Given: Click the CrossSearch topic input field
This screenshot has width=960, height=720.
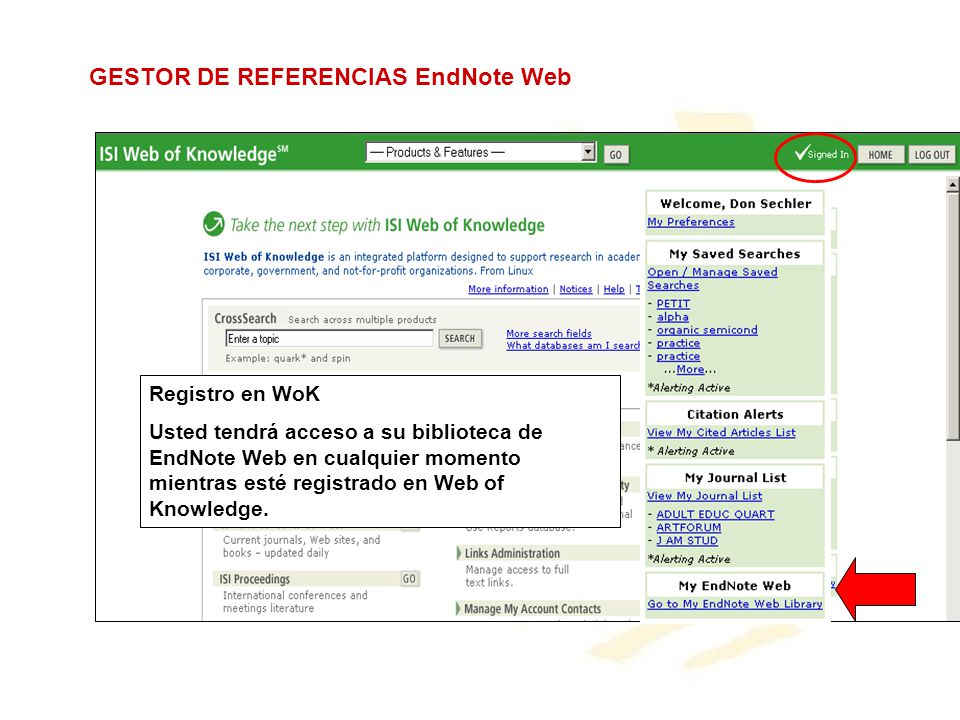Looking at the screenshot, I should 329,339.
